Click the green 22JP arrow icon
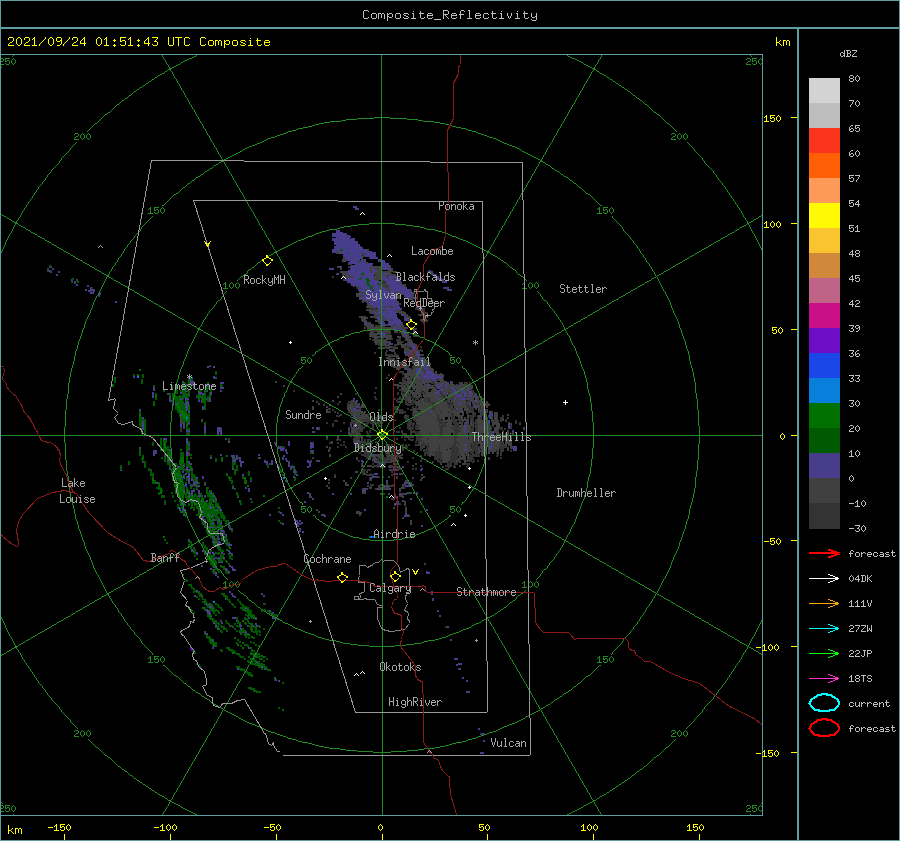900x841 pixels. tap(824, 653)
